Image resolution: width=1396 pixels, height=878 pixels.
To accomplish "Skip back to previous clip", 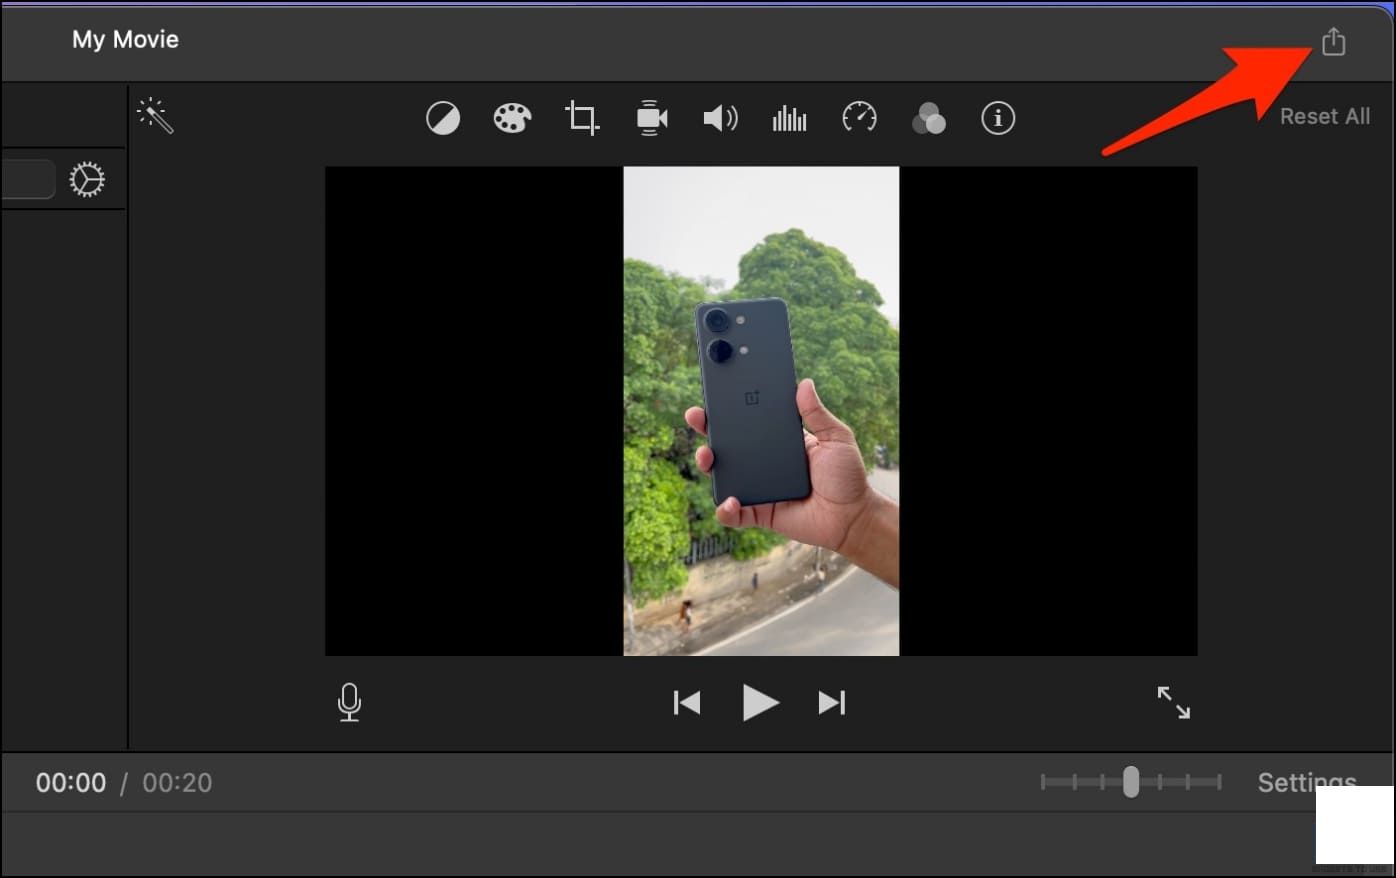I will [687, 703].
